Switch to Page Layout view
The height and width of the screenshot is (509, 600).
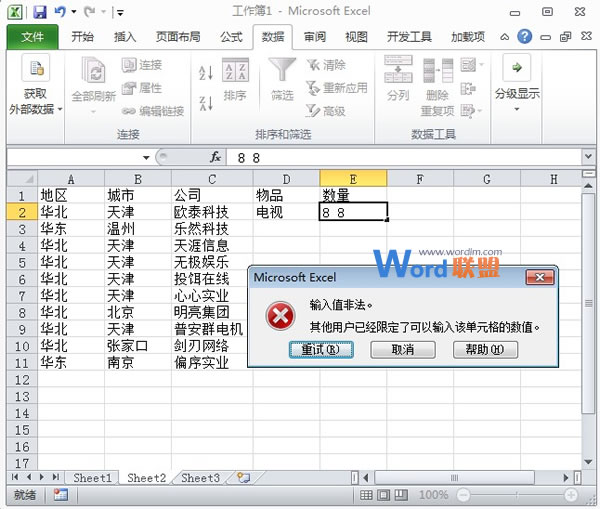[383, 495]
